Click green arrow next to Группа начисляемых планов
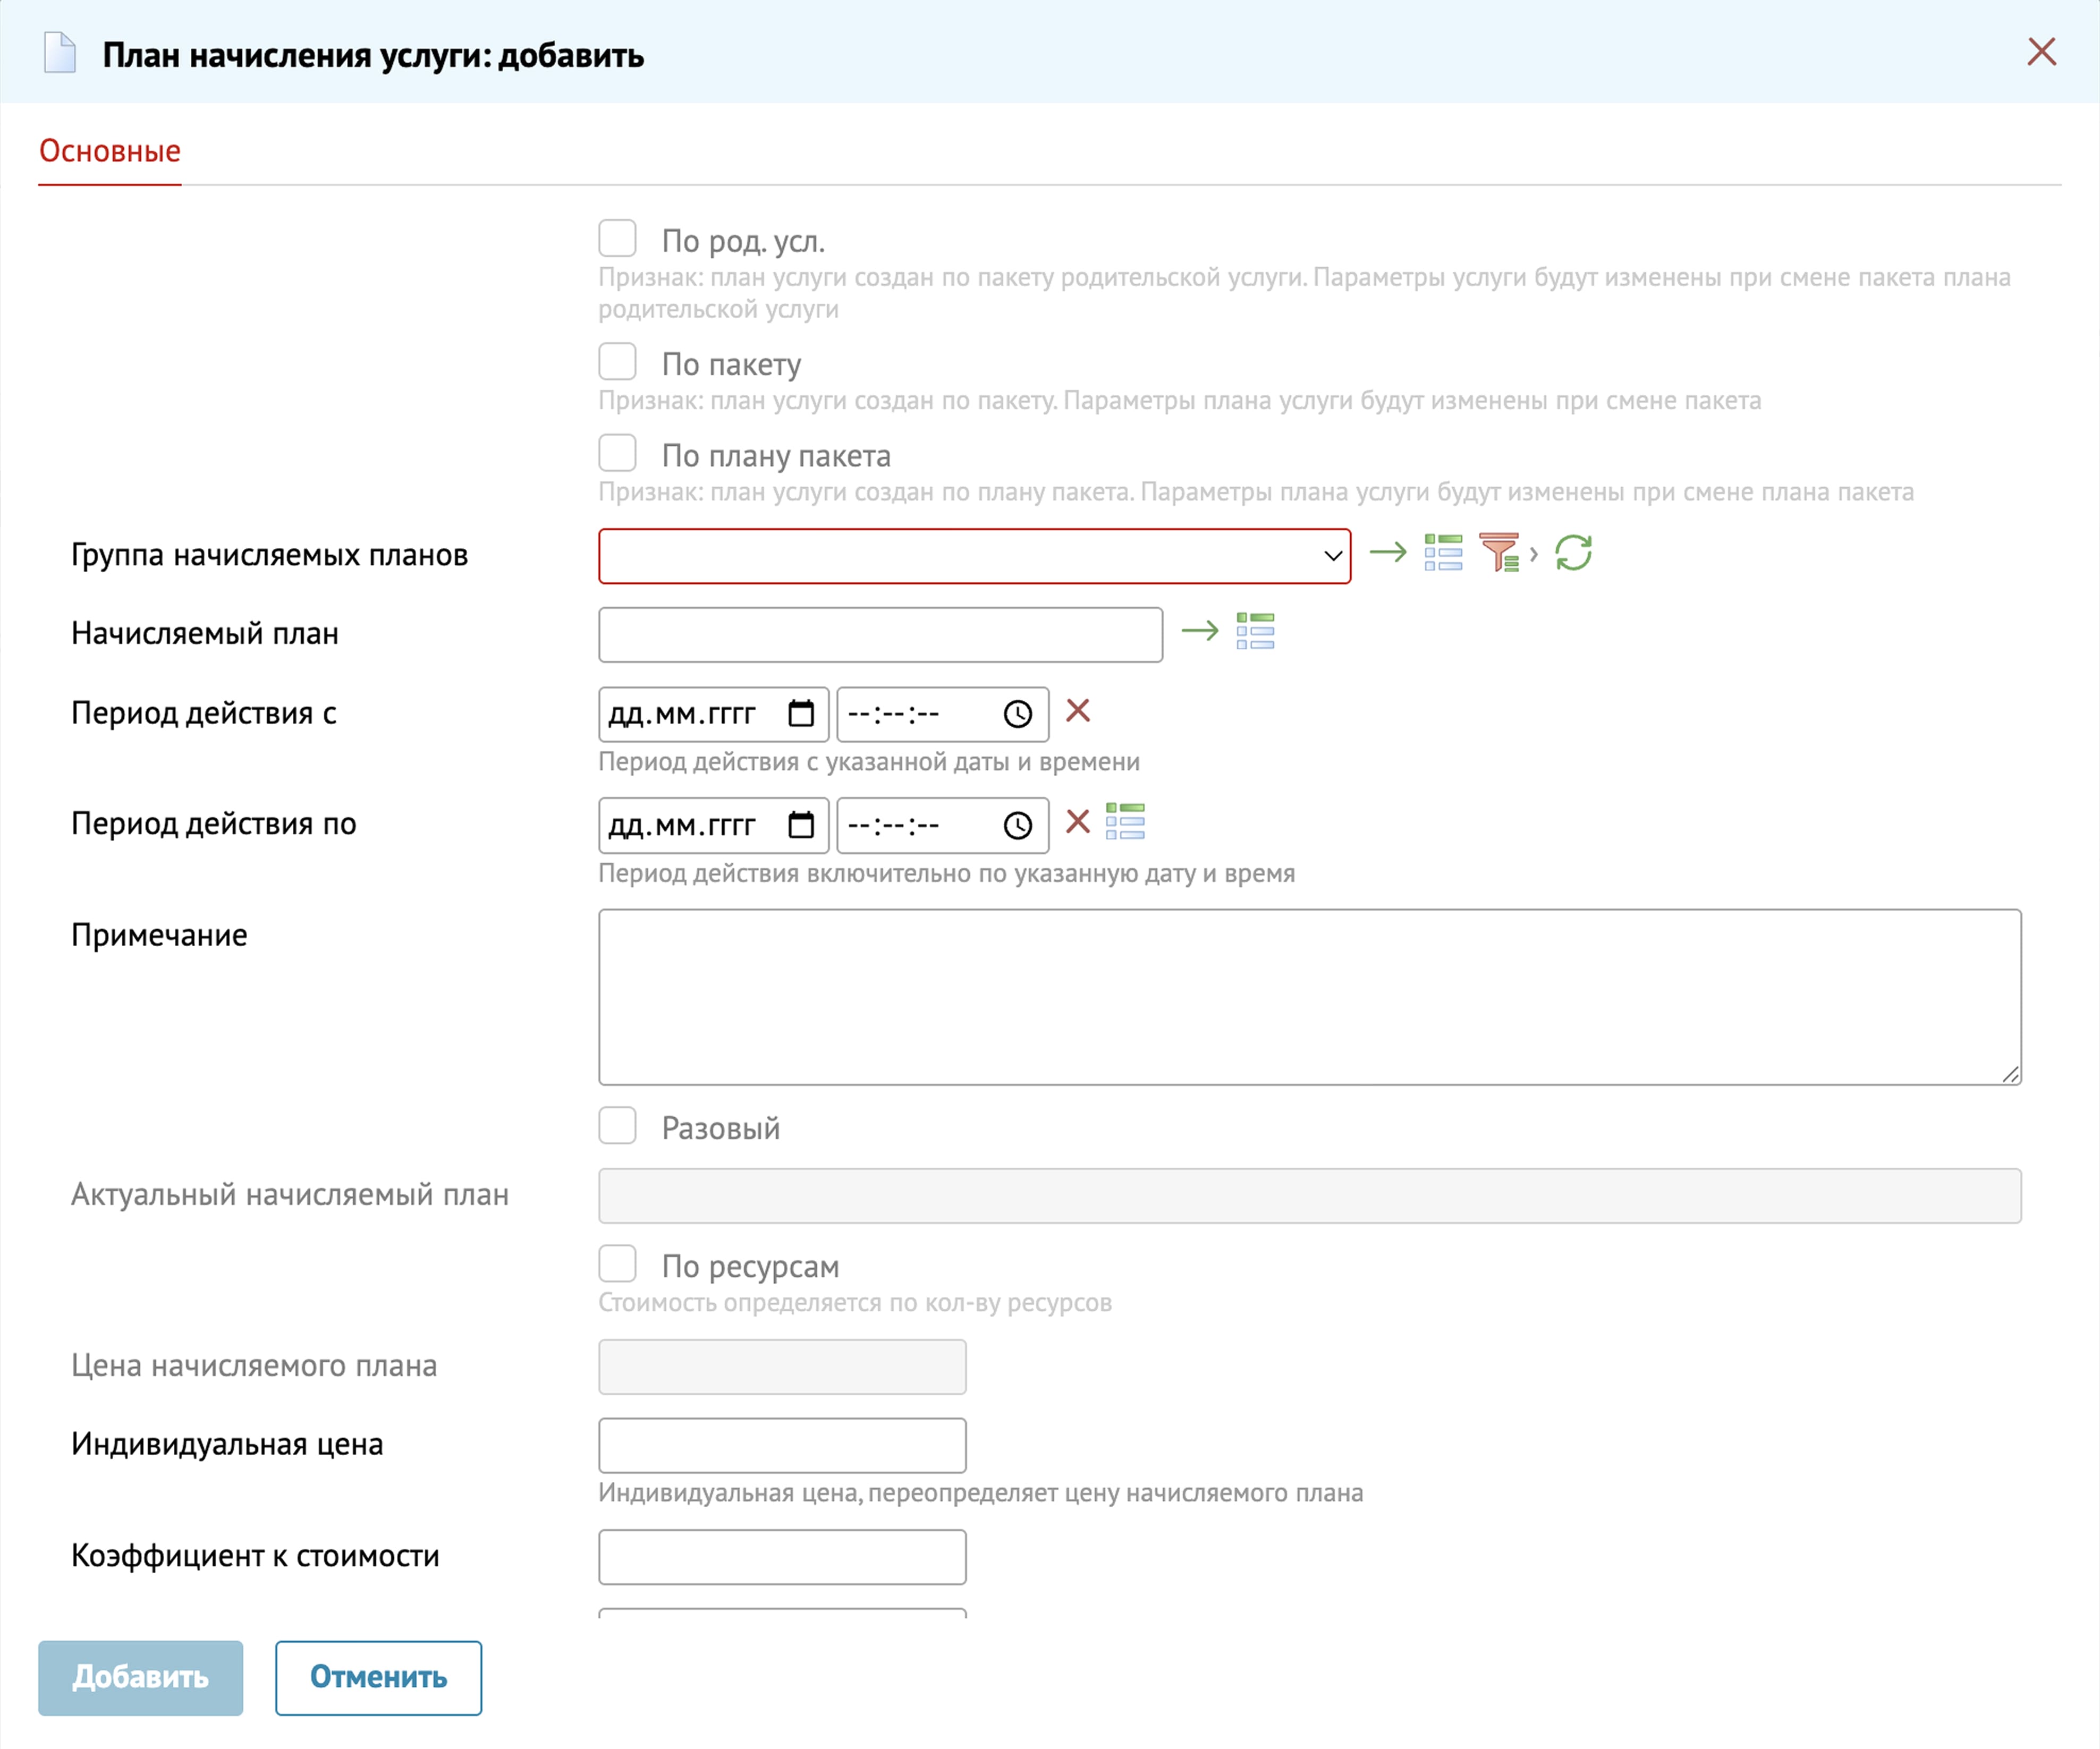2100x1749 pixels. (1387, 552)
